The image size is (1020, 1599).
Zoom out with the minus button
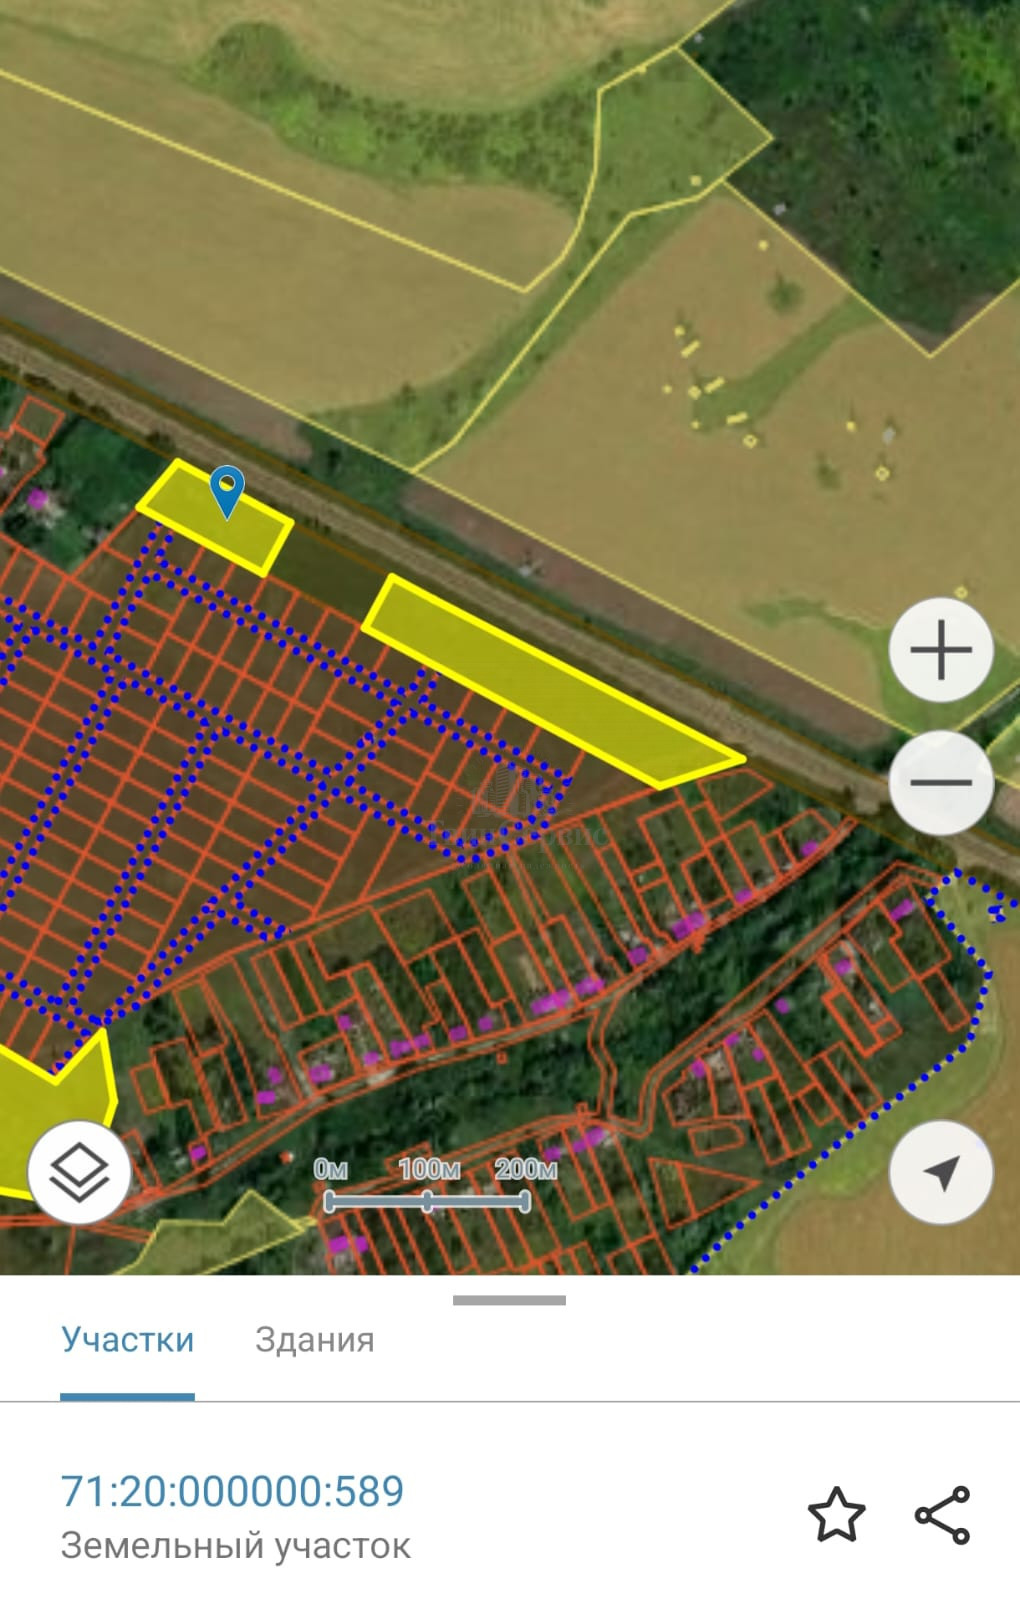point(940,782)
